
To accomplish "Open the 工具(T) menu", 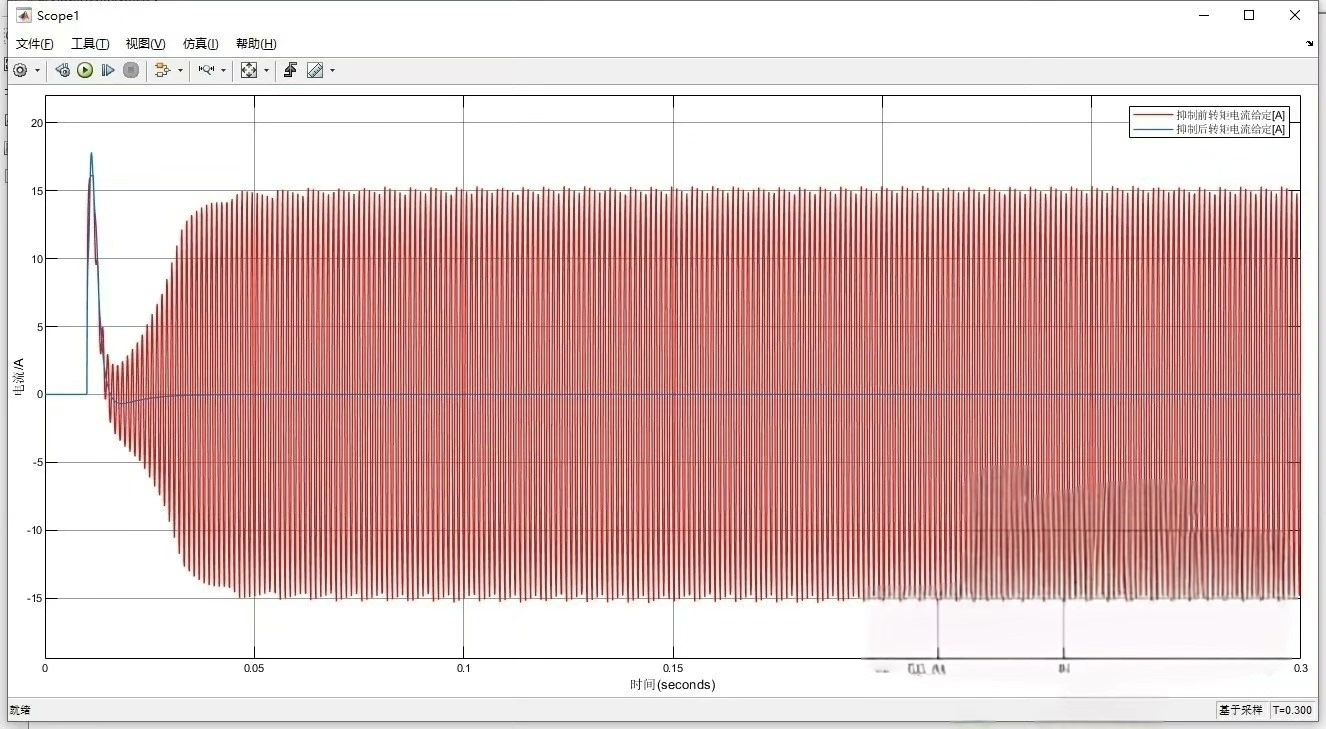I will [x=90, y=44].
